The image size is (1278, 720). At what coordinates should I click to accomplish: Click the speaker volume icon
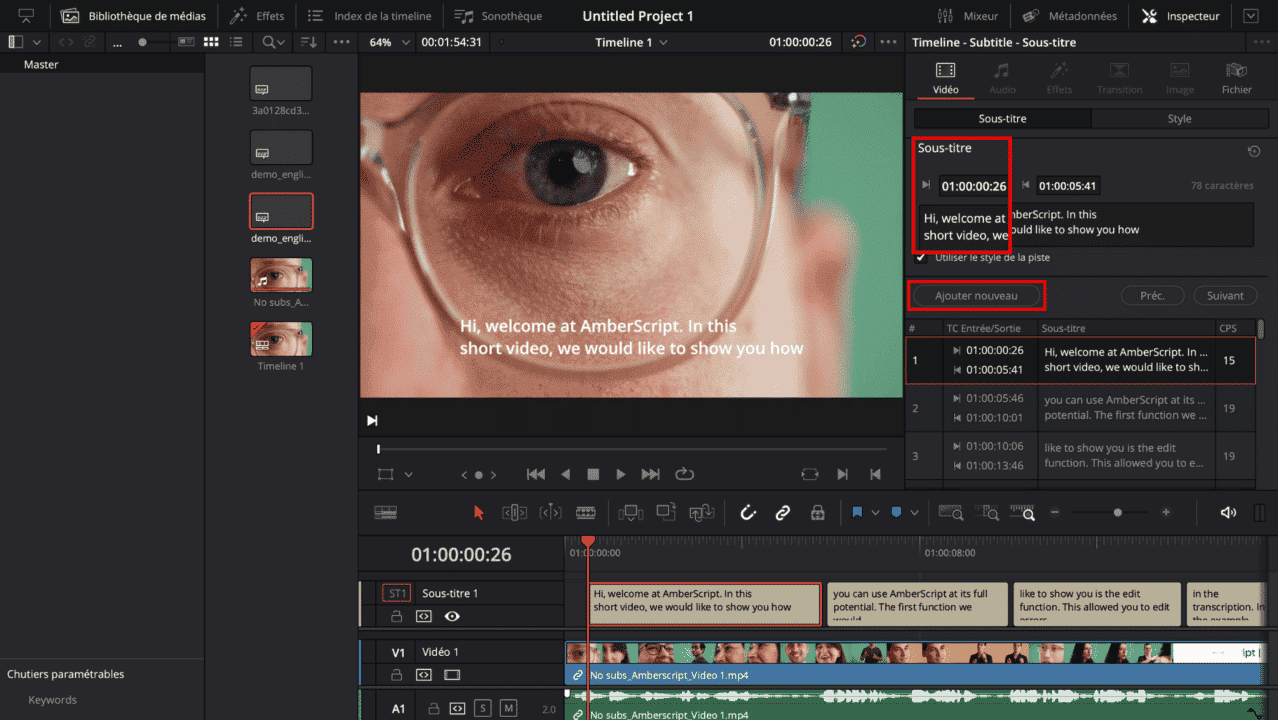coord(1228,512)
